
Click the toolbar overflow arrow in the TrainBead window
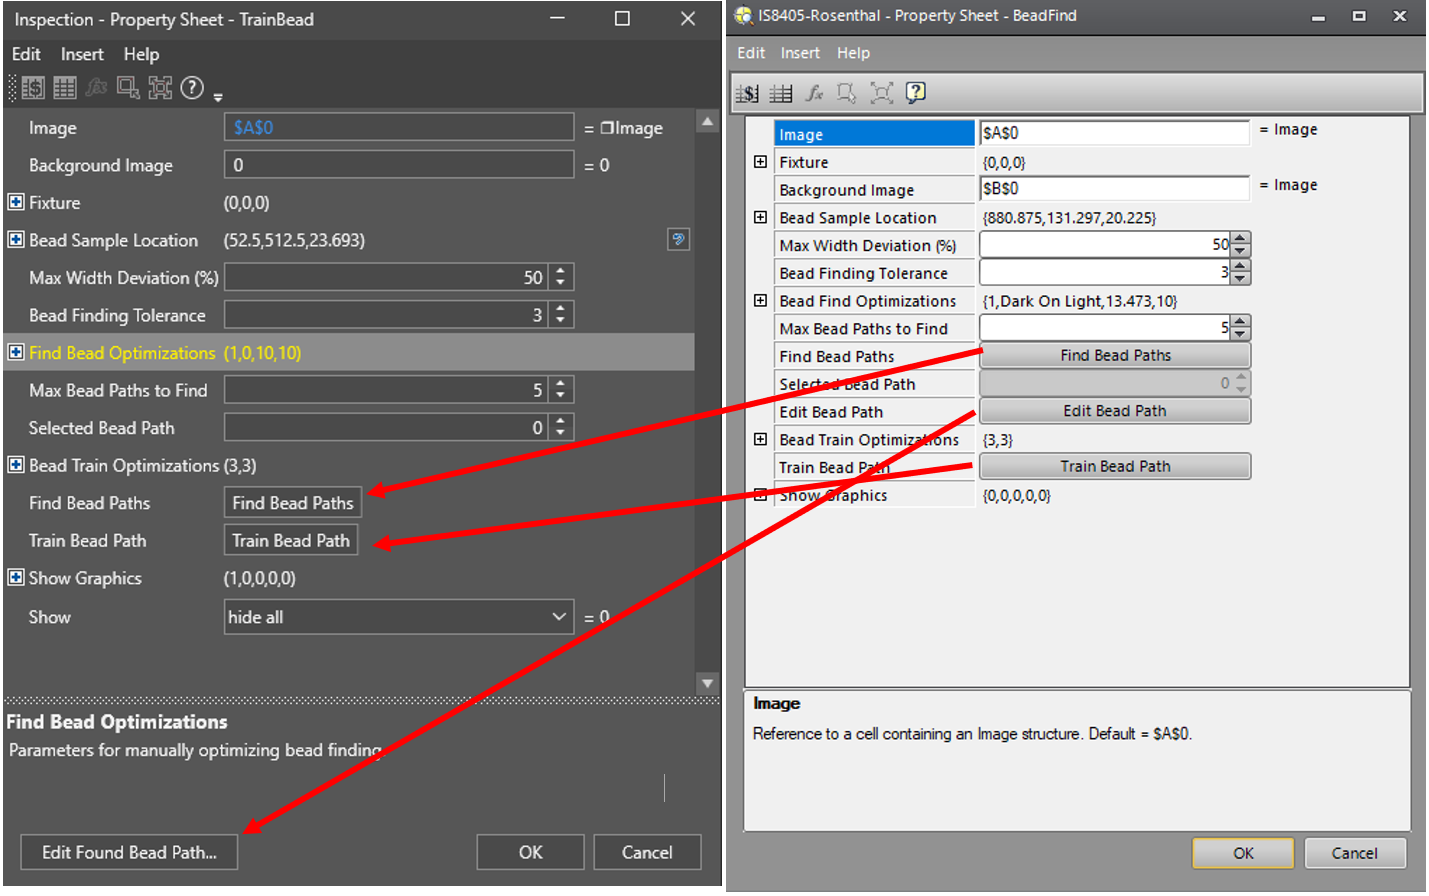218,97
